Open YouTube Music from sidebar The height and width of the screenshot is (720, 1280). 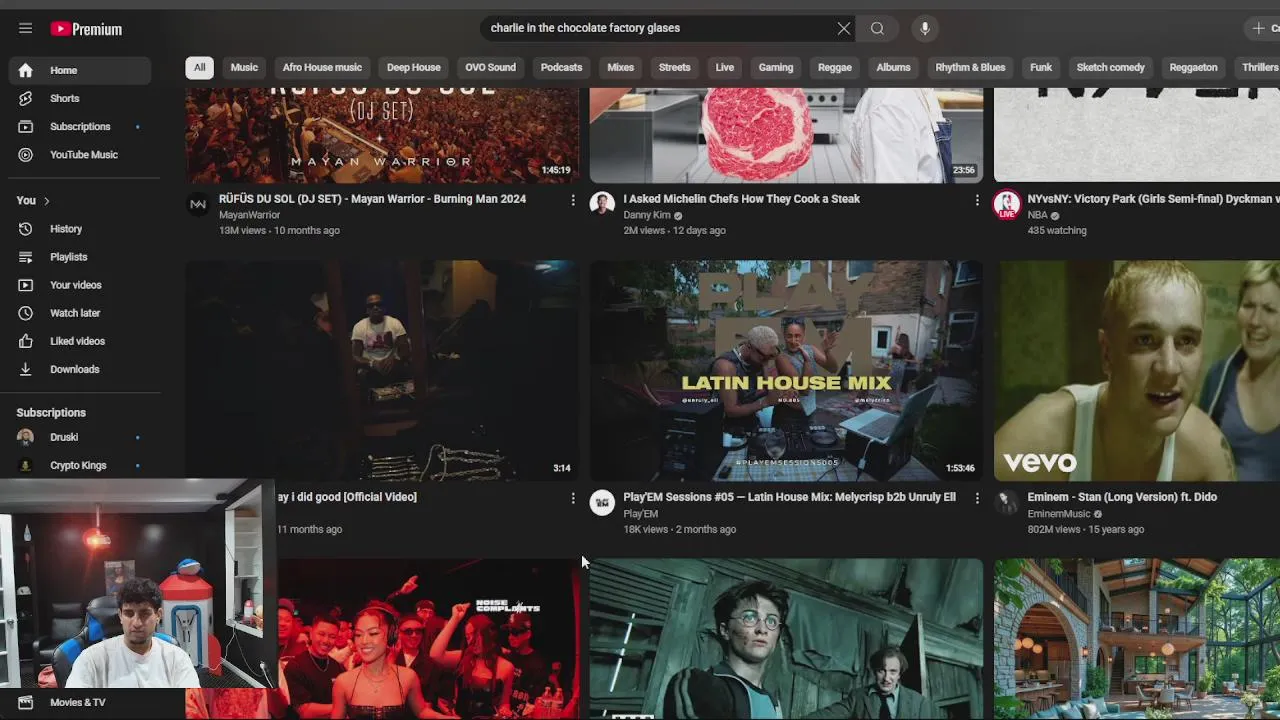pos(80,154)
